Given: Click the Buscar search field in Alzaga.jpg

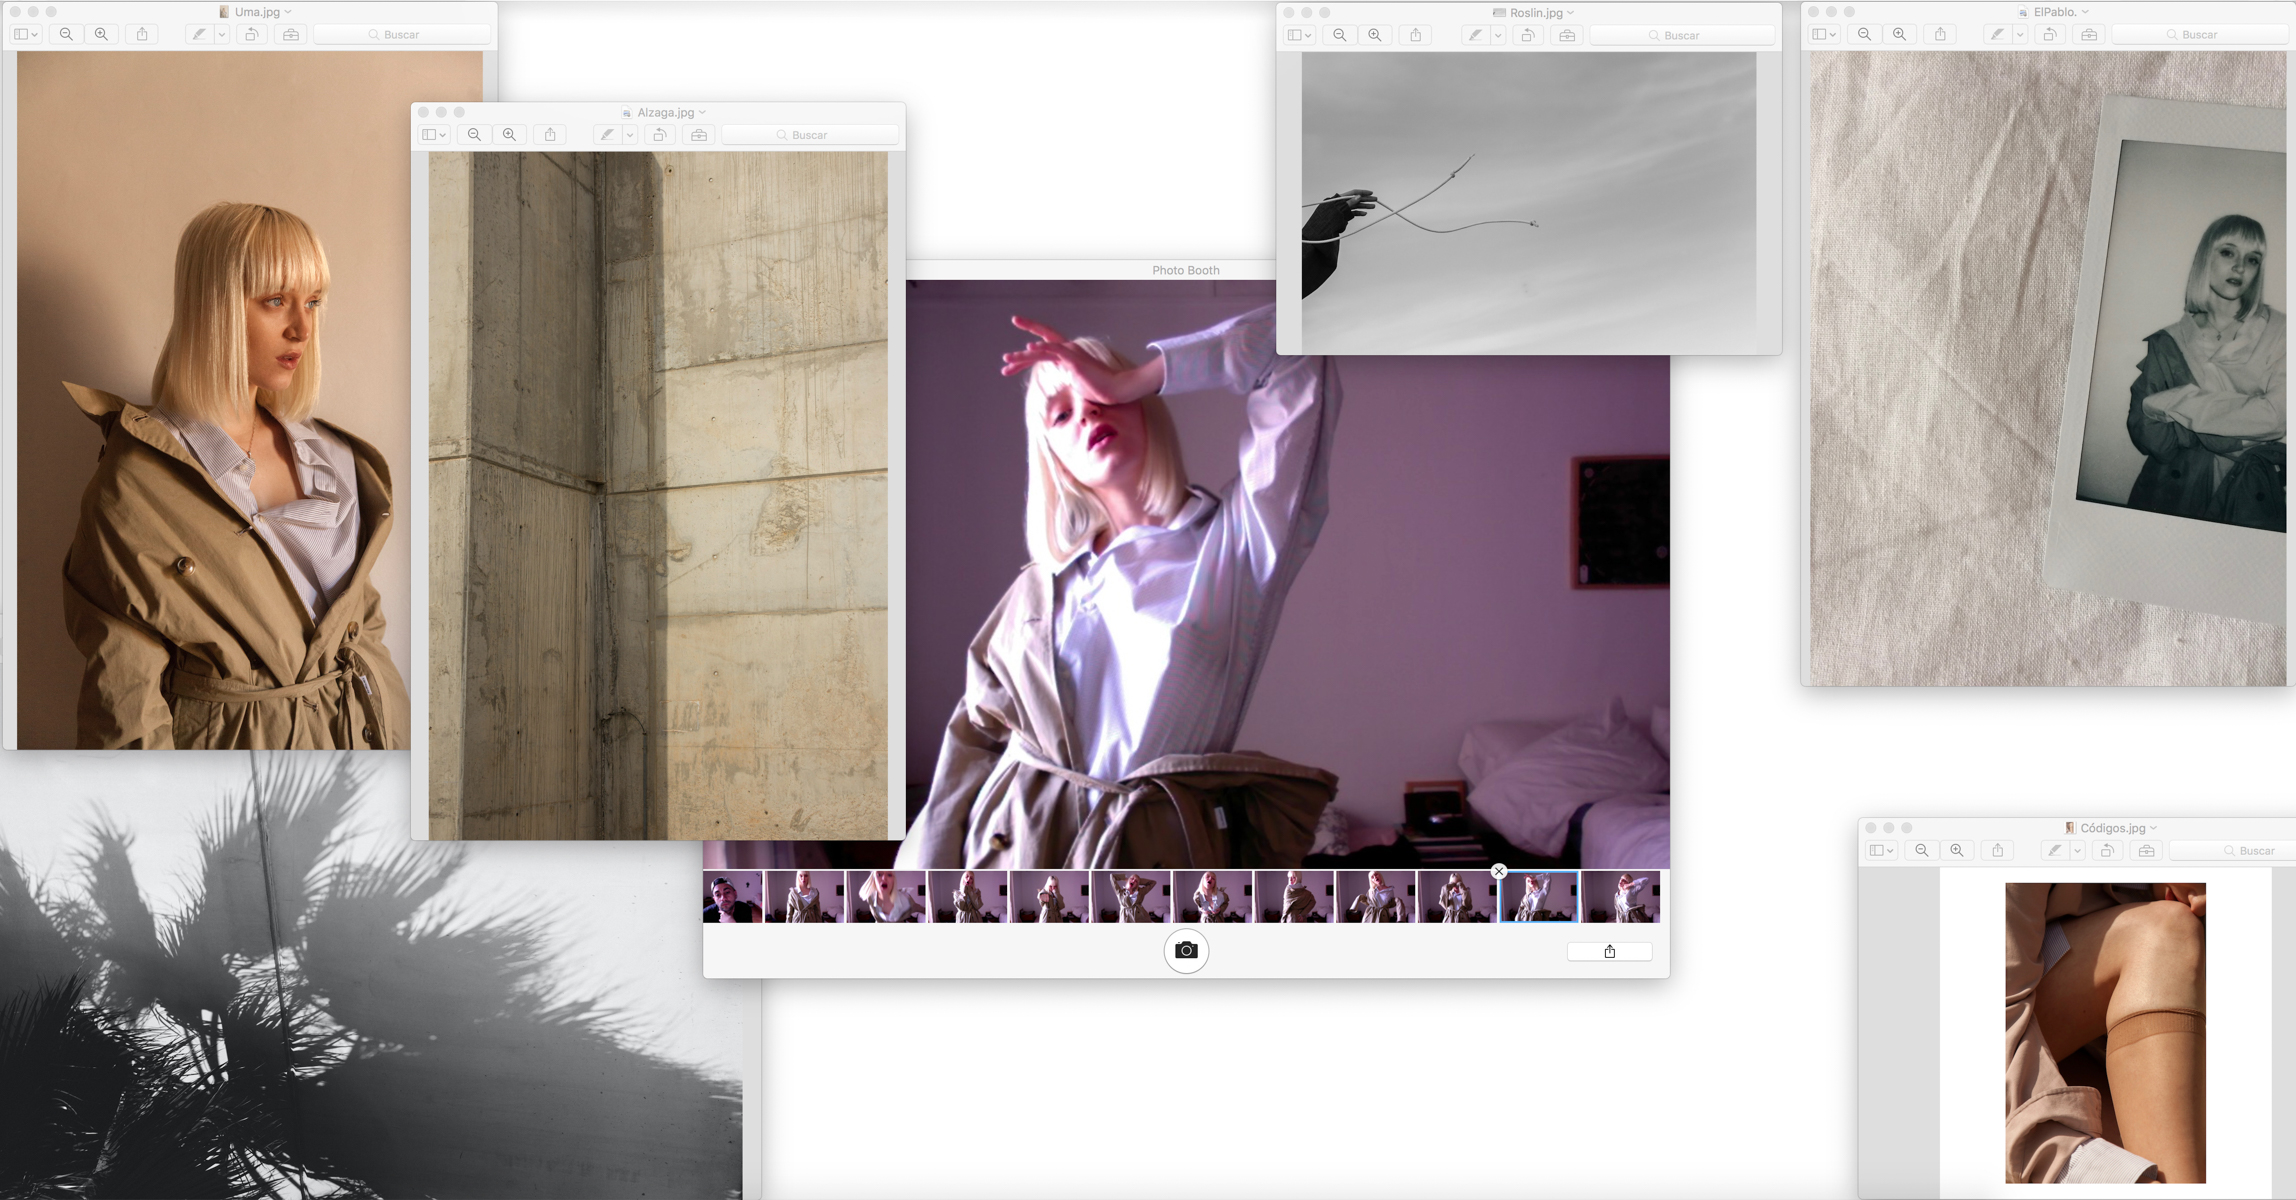Looking at the screenshot, I should 810,135.
